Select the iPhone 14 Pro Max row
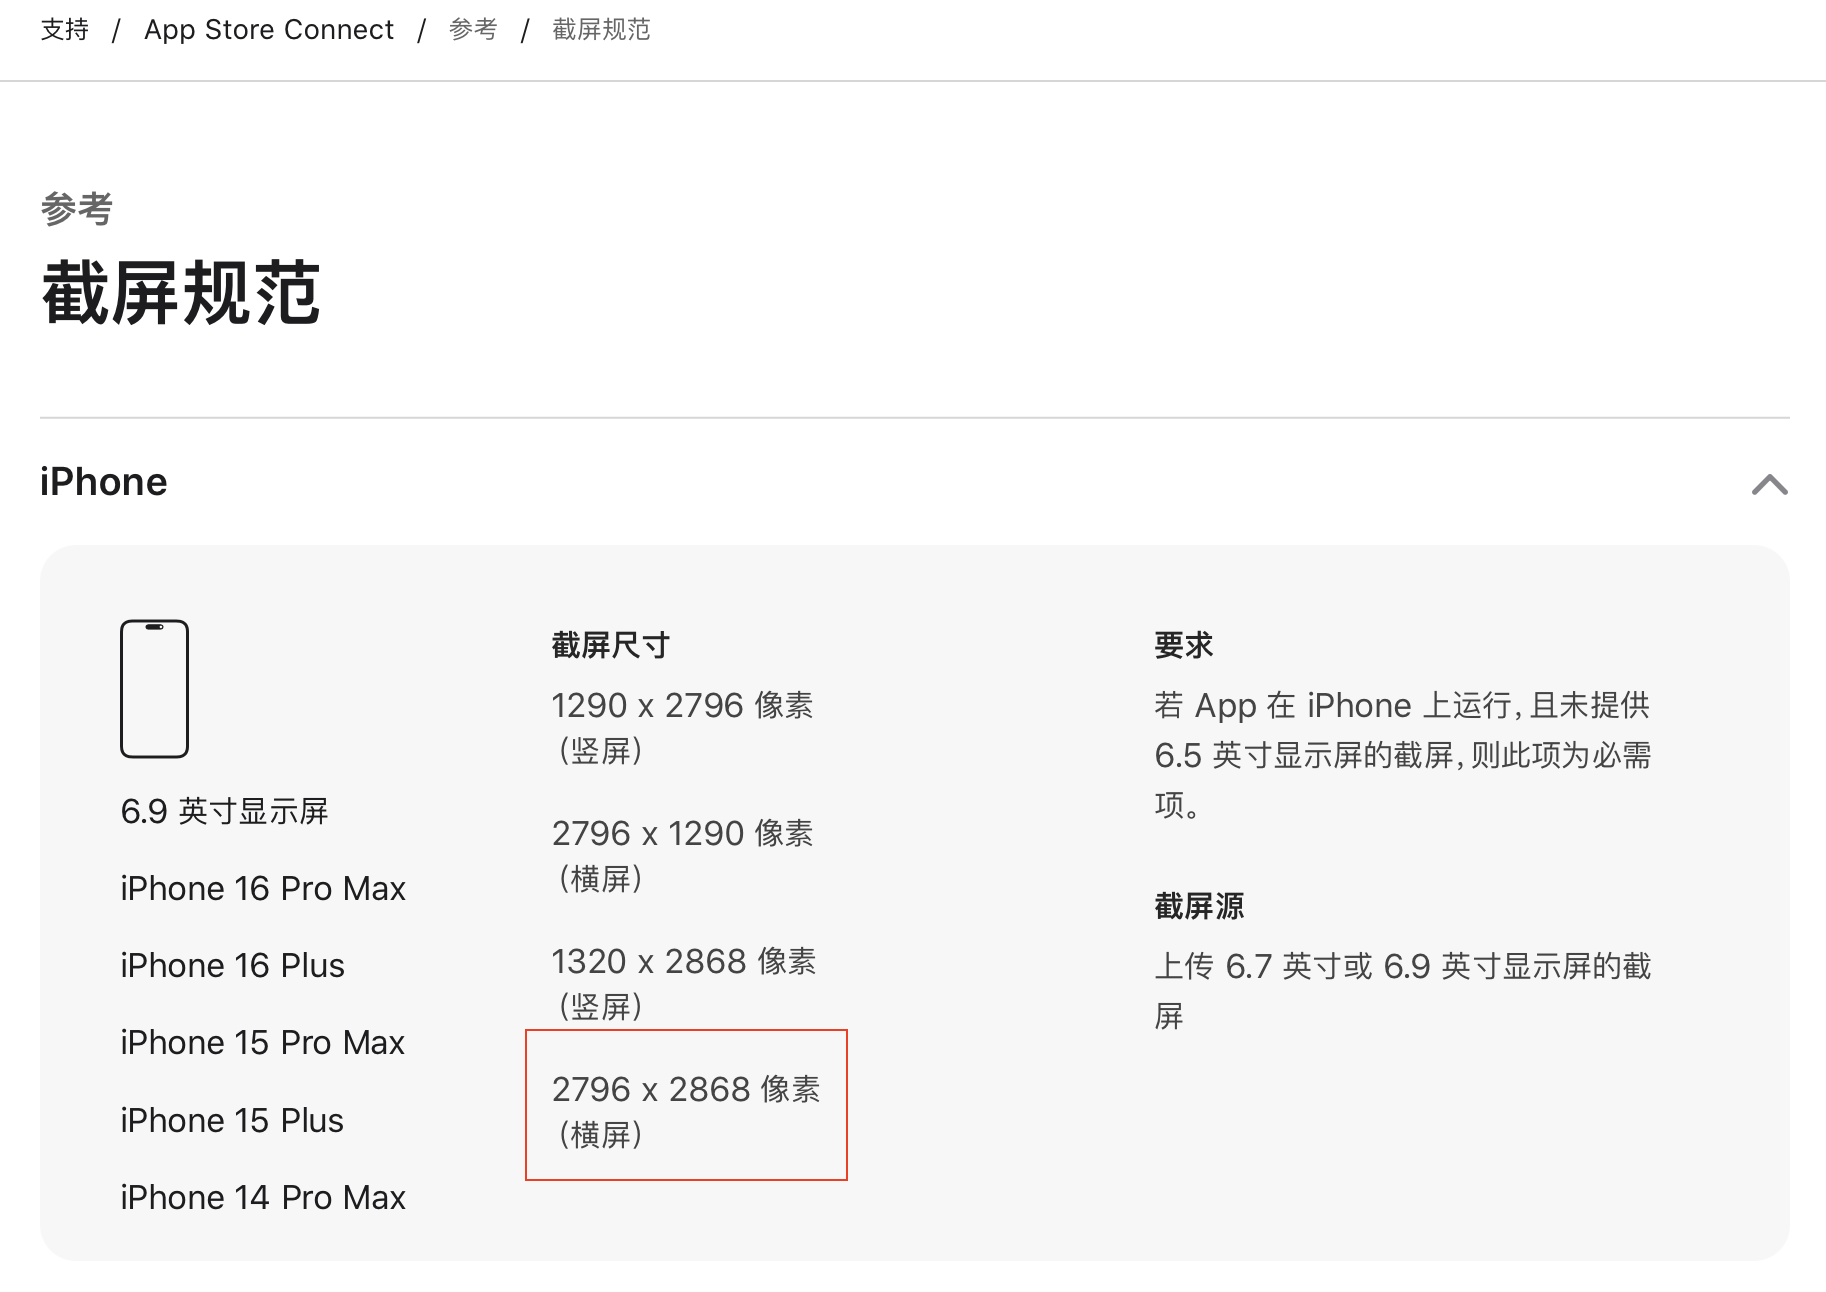Viewport: 1826px width, 1292px height. (x=263, y=1197)
